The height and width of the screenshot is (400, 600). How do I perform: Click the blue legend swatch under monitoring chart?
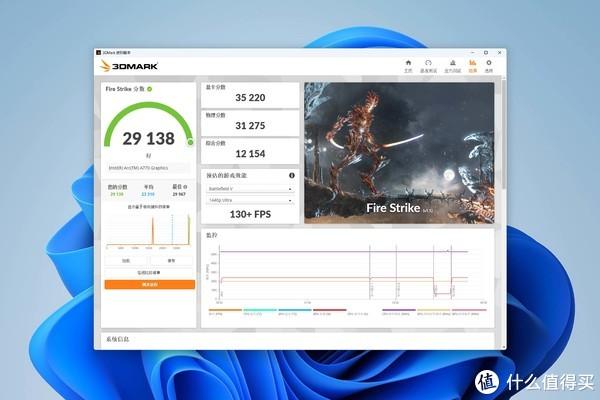tap(295, 310)
